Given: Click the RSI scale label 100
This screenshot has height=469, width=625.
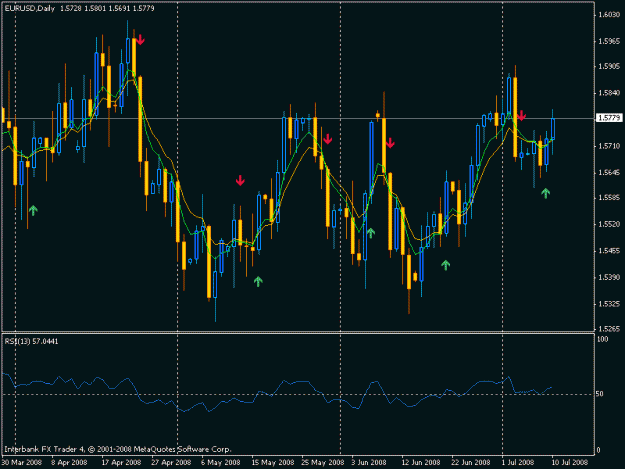Looking at the screenshot, I should (603, 339).
